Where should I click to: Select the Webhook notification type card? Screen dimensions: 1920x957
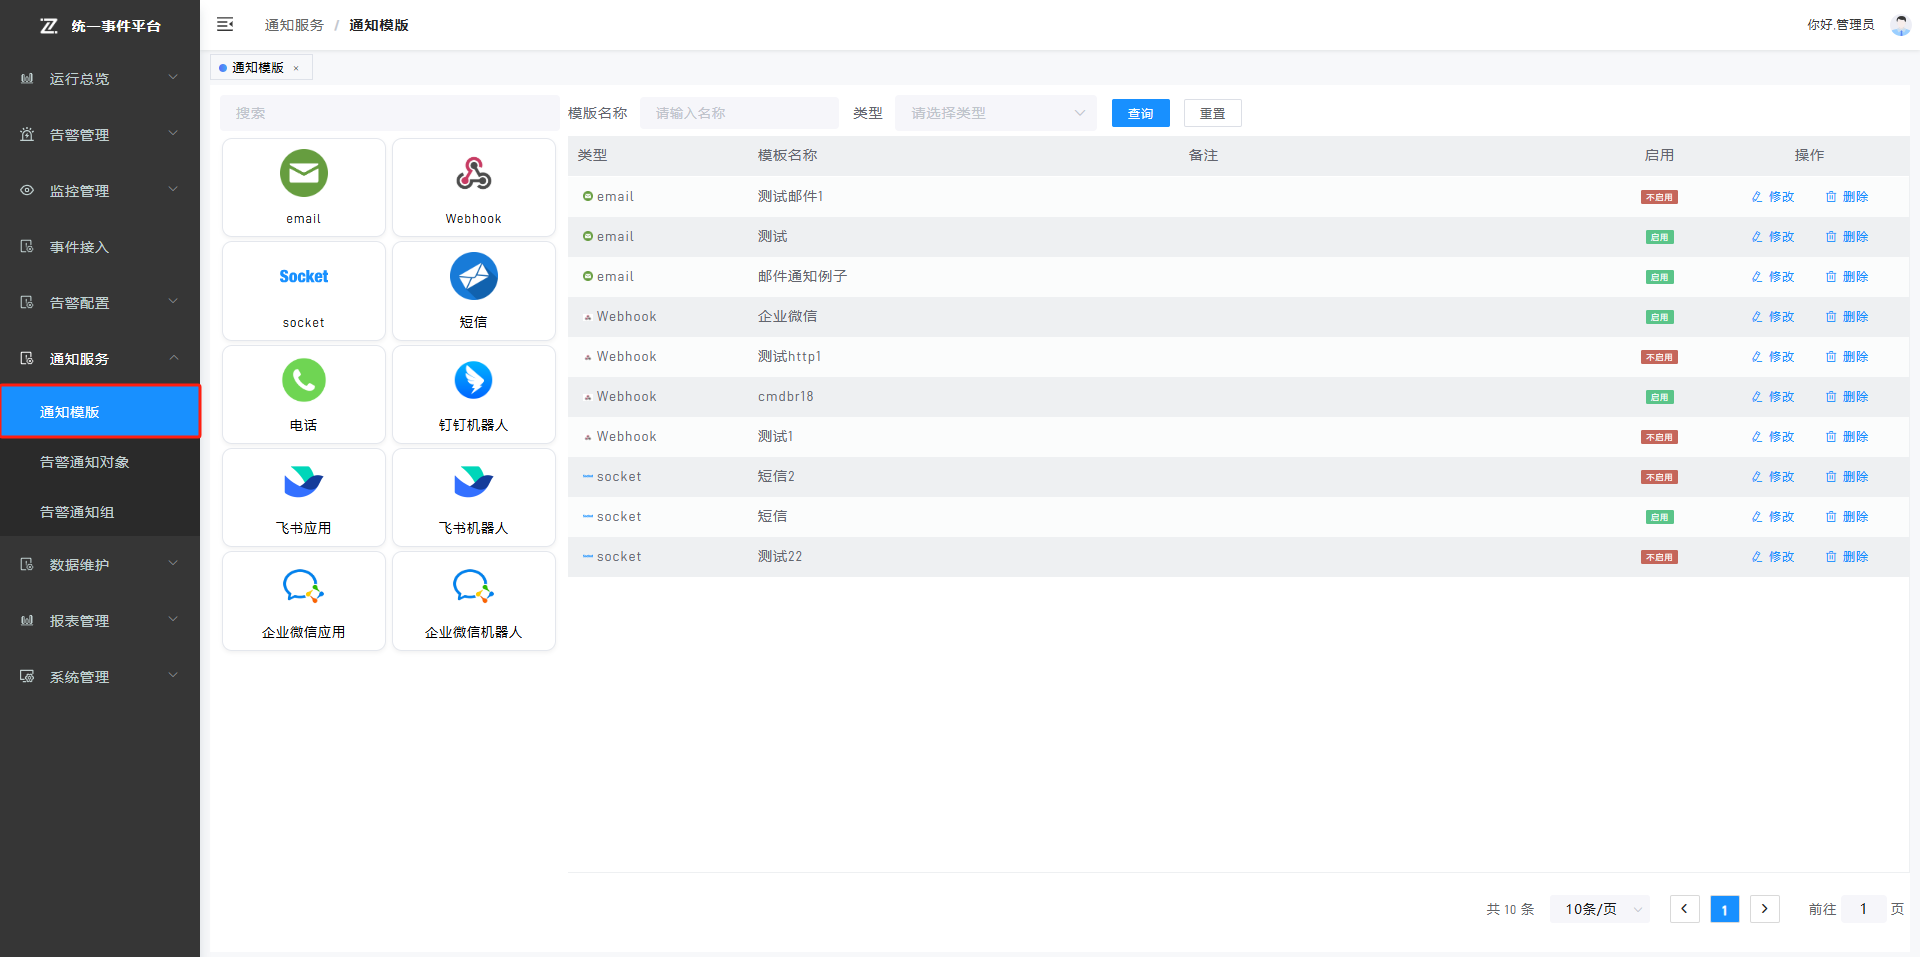coord(474,187)
